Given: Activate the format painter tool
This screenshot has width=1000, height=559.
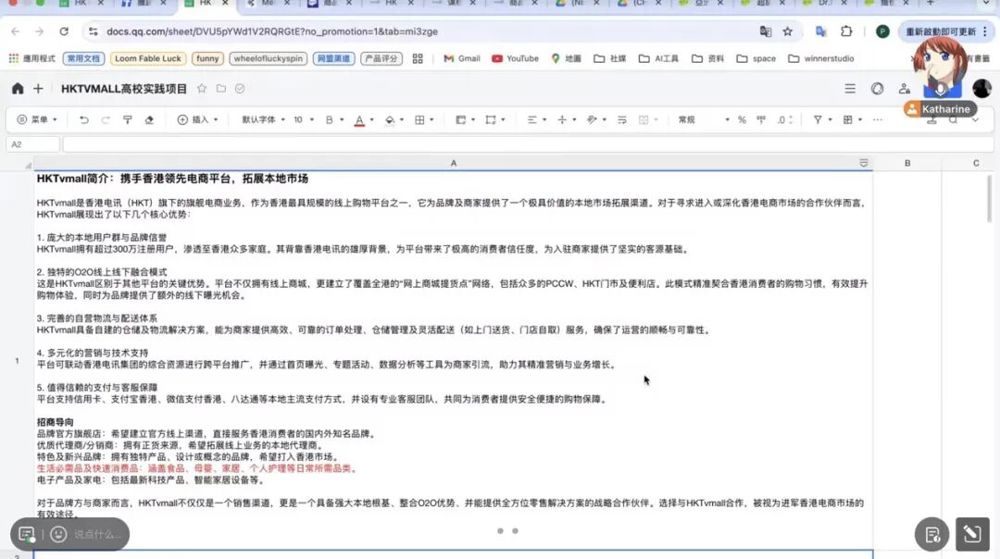Looking at the screenshot, I should [128, 120].
